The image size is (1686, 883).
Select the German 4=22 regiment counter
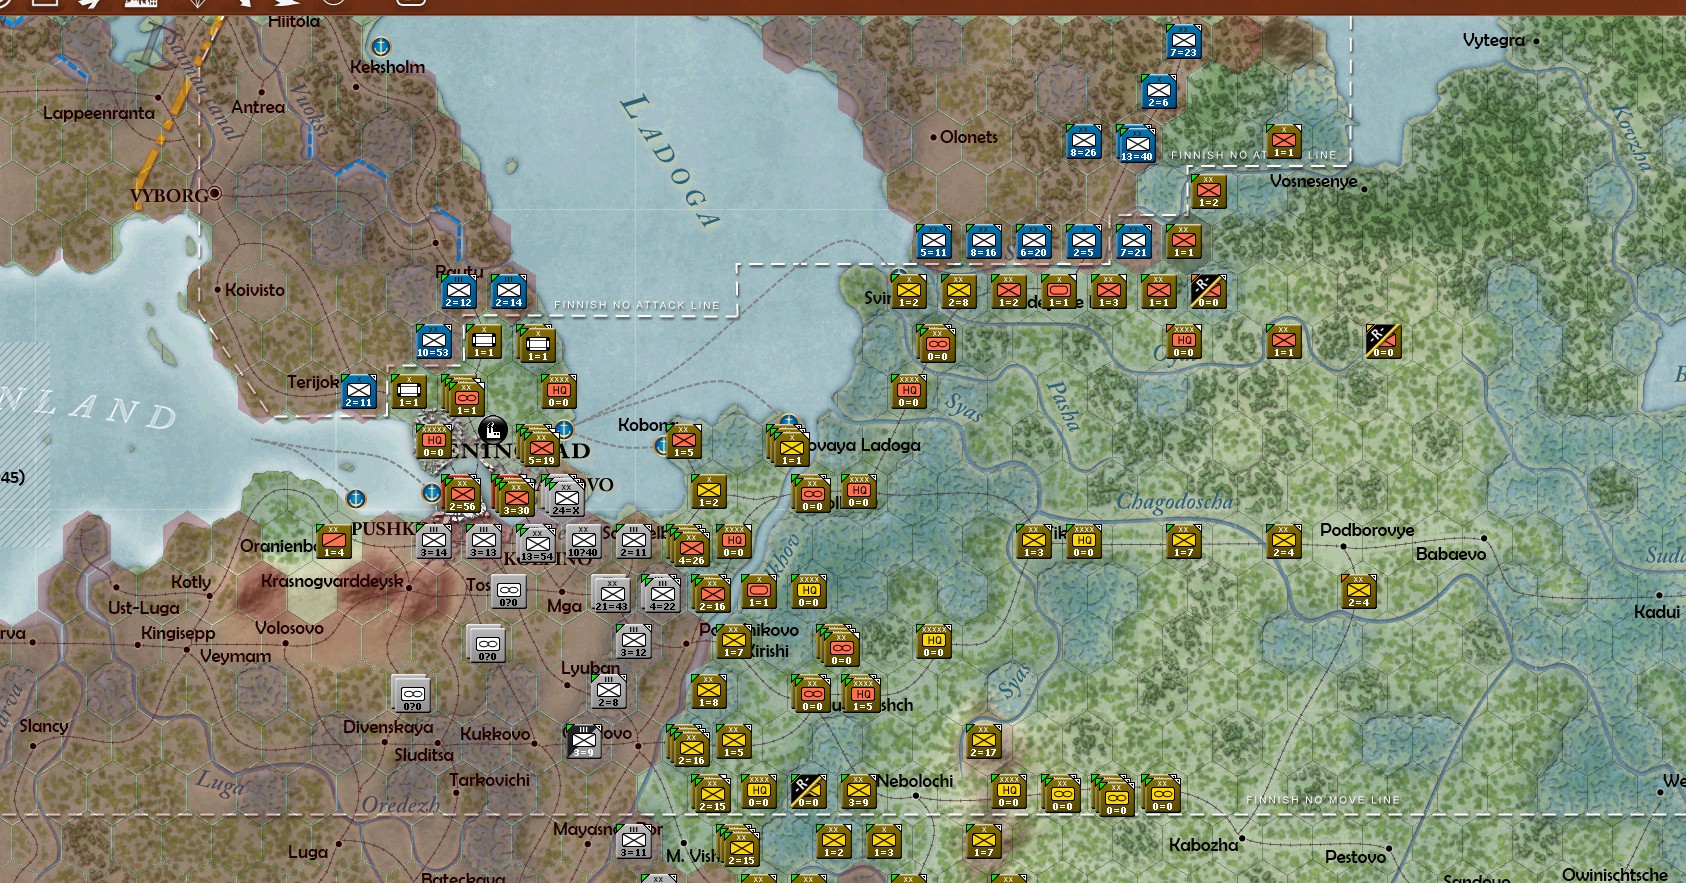coord(661,594)
